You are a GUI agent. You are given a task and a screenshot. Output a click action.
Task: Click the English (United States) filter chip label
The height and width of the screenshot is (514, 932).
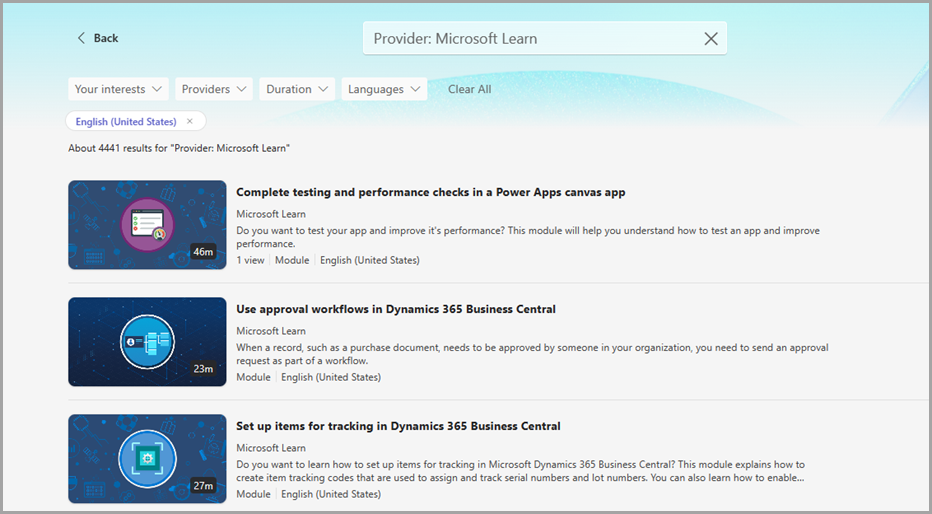(126, 121)
